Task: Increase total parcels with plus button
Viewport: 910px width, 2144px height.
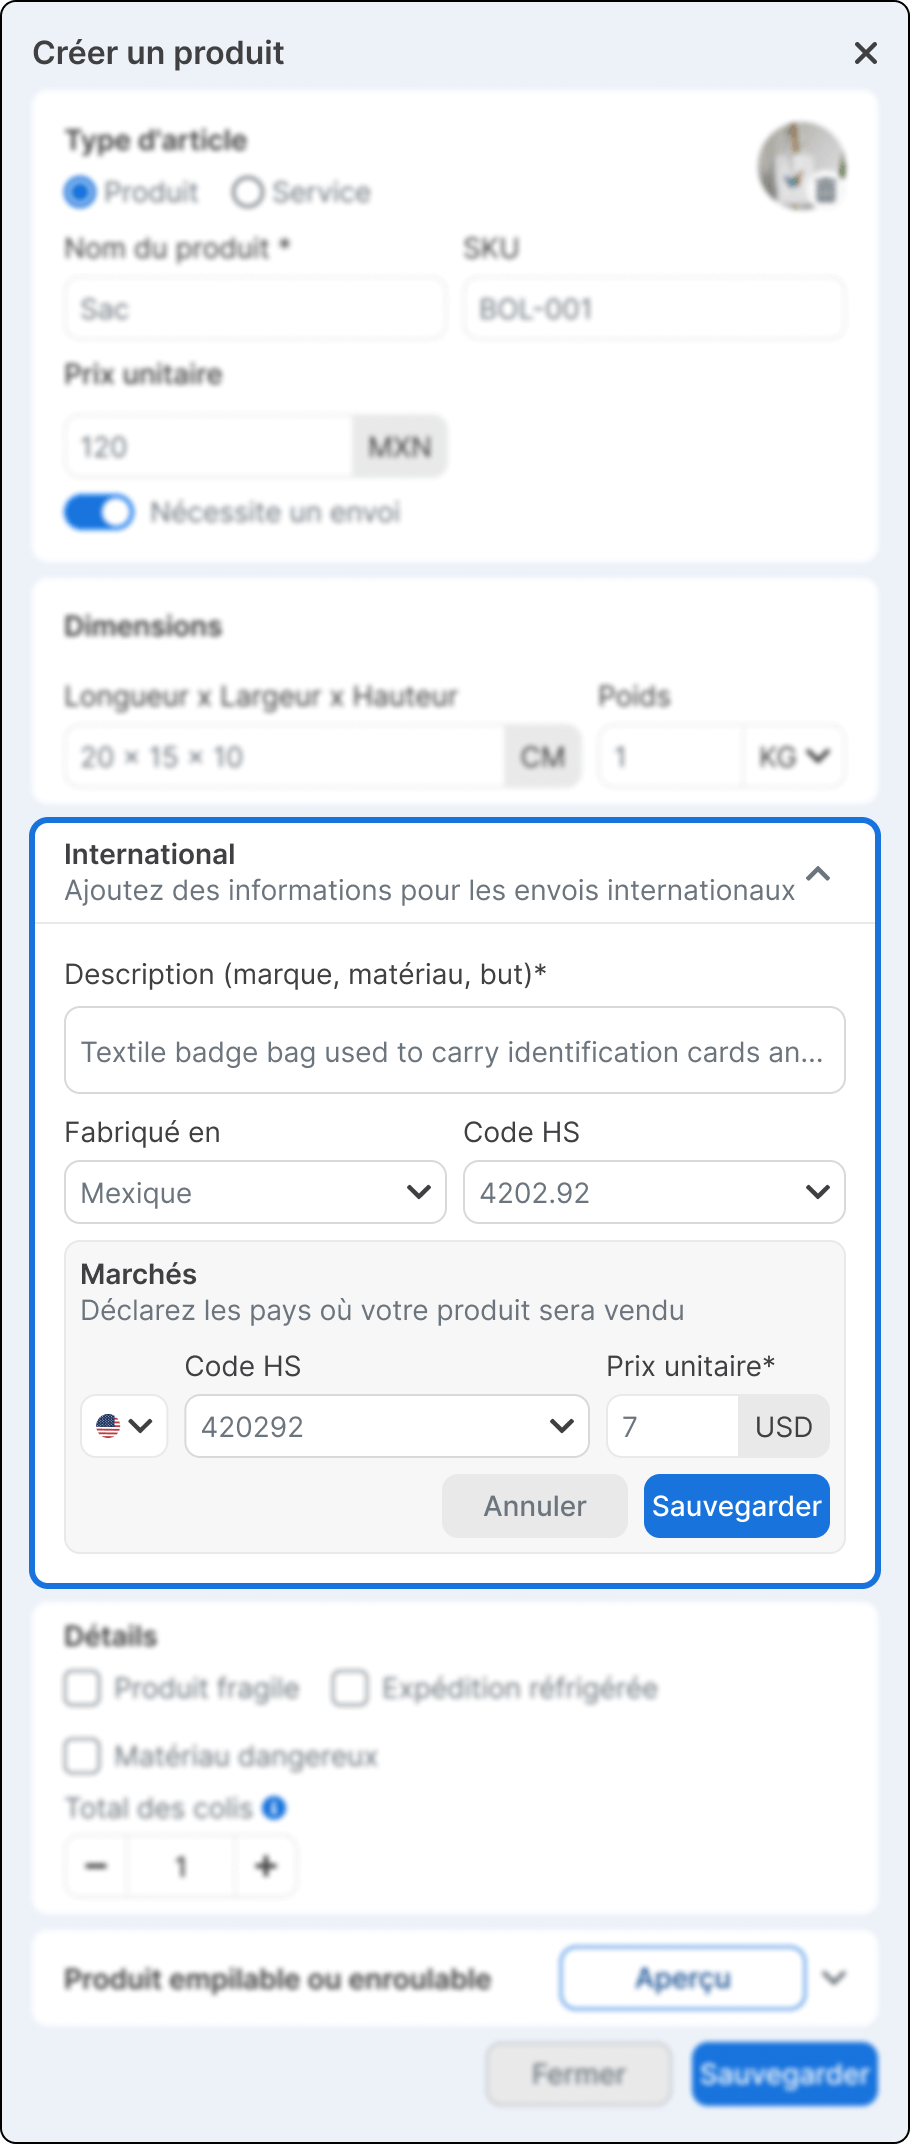Action: coord(266,1866)
